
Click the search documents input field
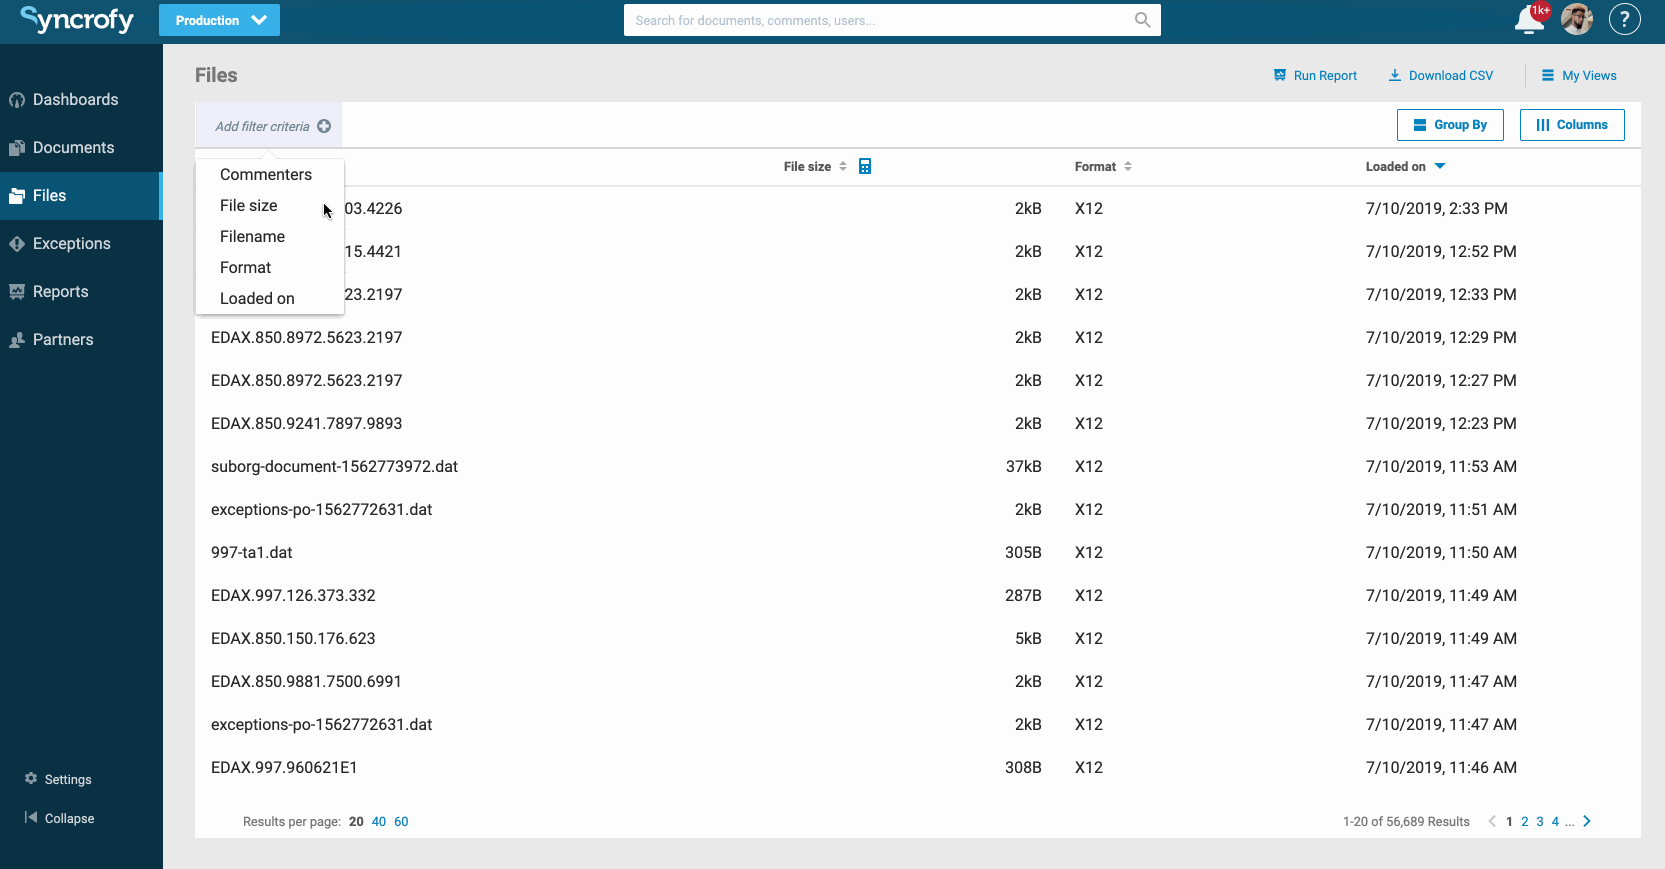click(892, 20)
